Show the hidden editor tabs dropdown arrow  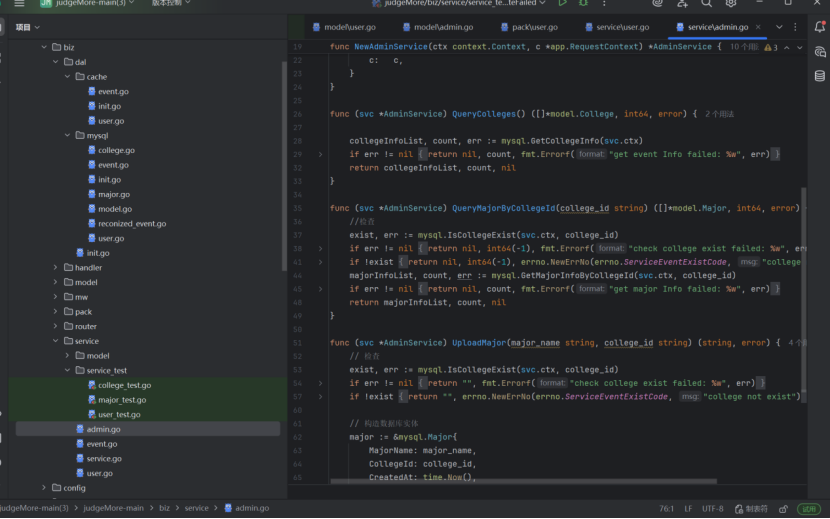[779, 27]
